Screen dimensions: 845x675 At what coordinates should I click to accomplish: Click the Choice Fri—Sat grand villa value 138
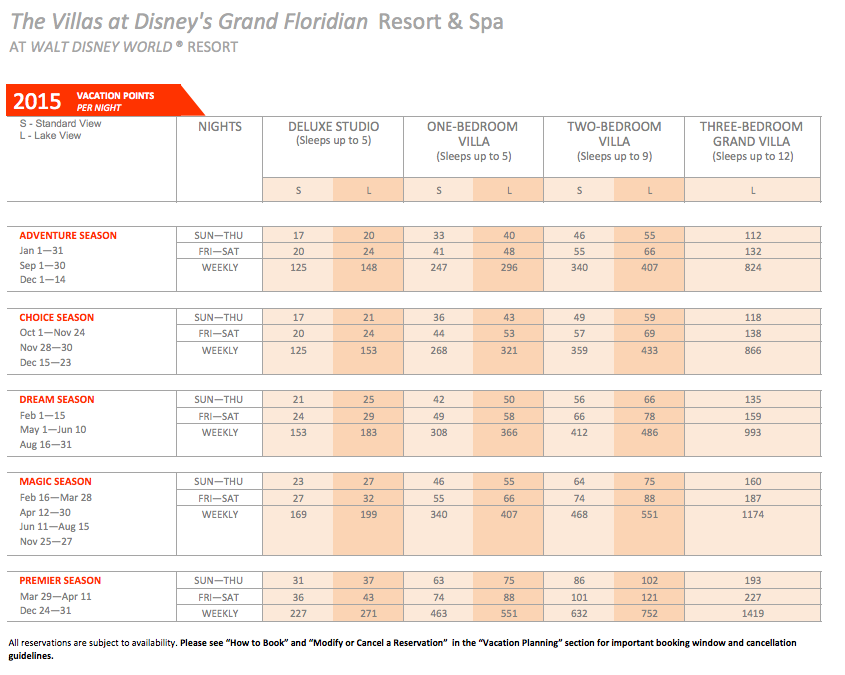pyautogui.click(x=753, y=334)
